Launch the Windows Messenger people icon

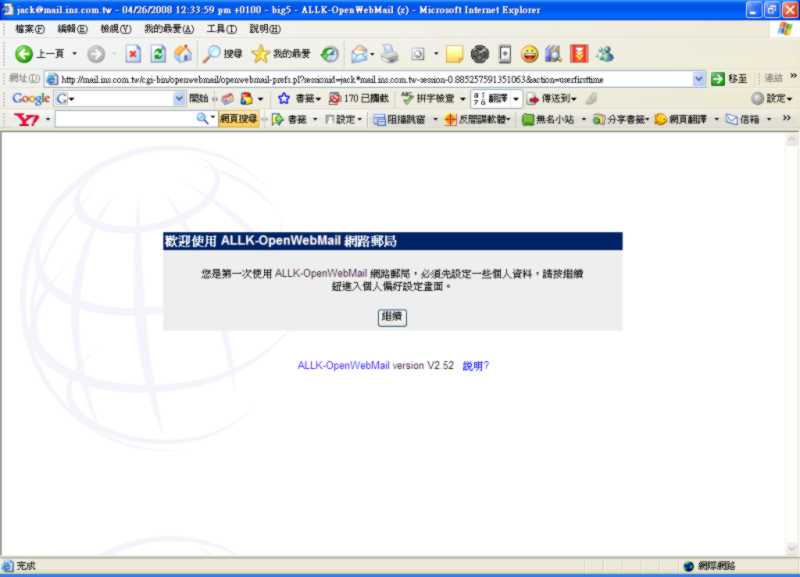(605, 54)
